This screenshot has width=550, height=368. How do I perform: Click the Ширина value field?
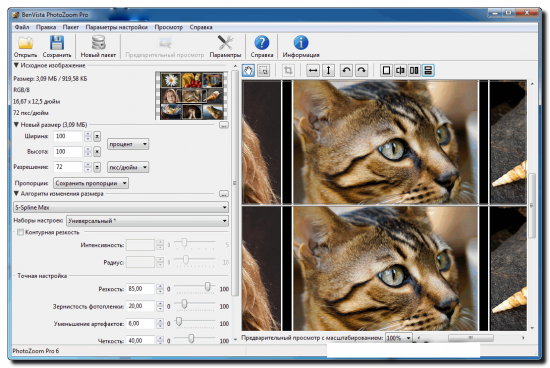(x=68, y=136)
